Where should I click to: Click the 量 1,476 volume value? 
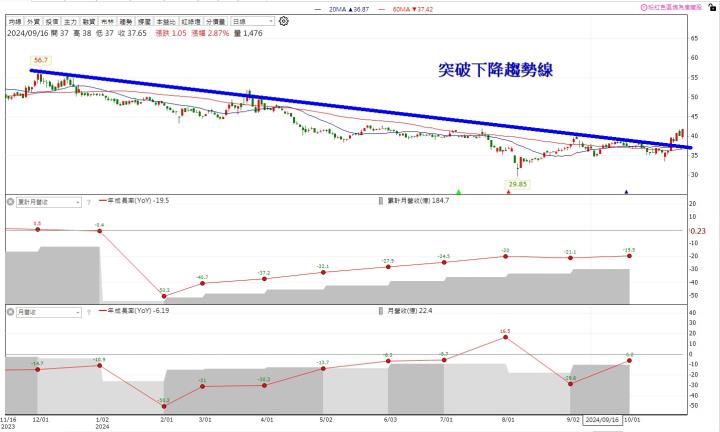pyautogui.click(x=248, y=34)
